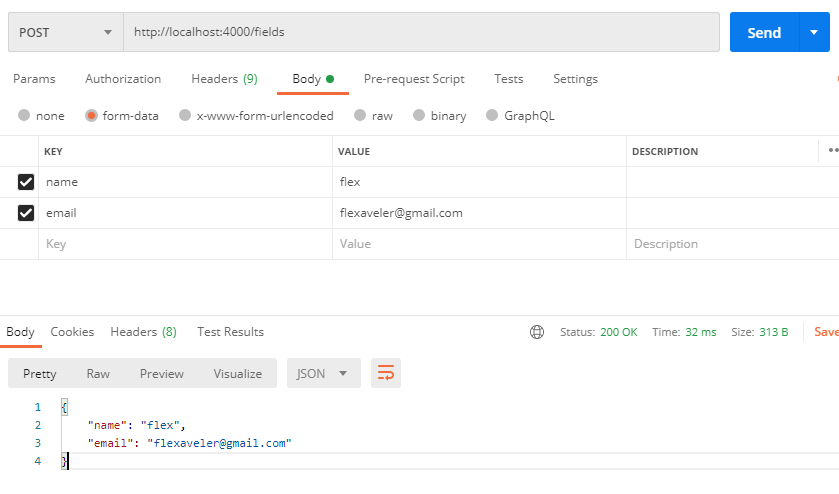
Task: Click the Send button
Action: (x=764, y=33)
